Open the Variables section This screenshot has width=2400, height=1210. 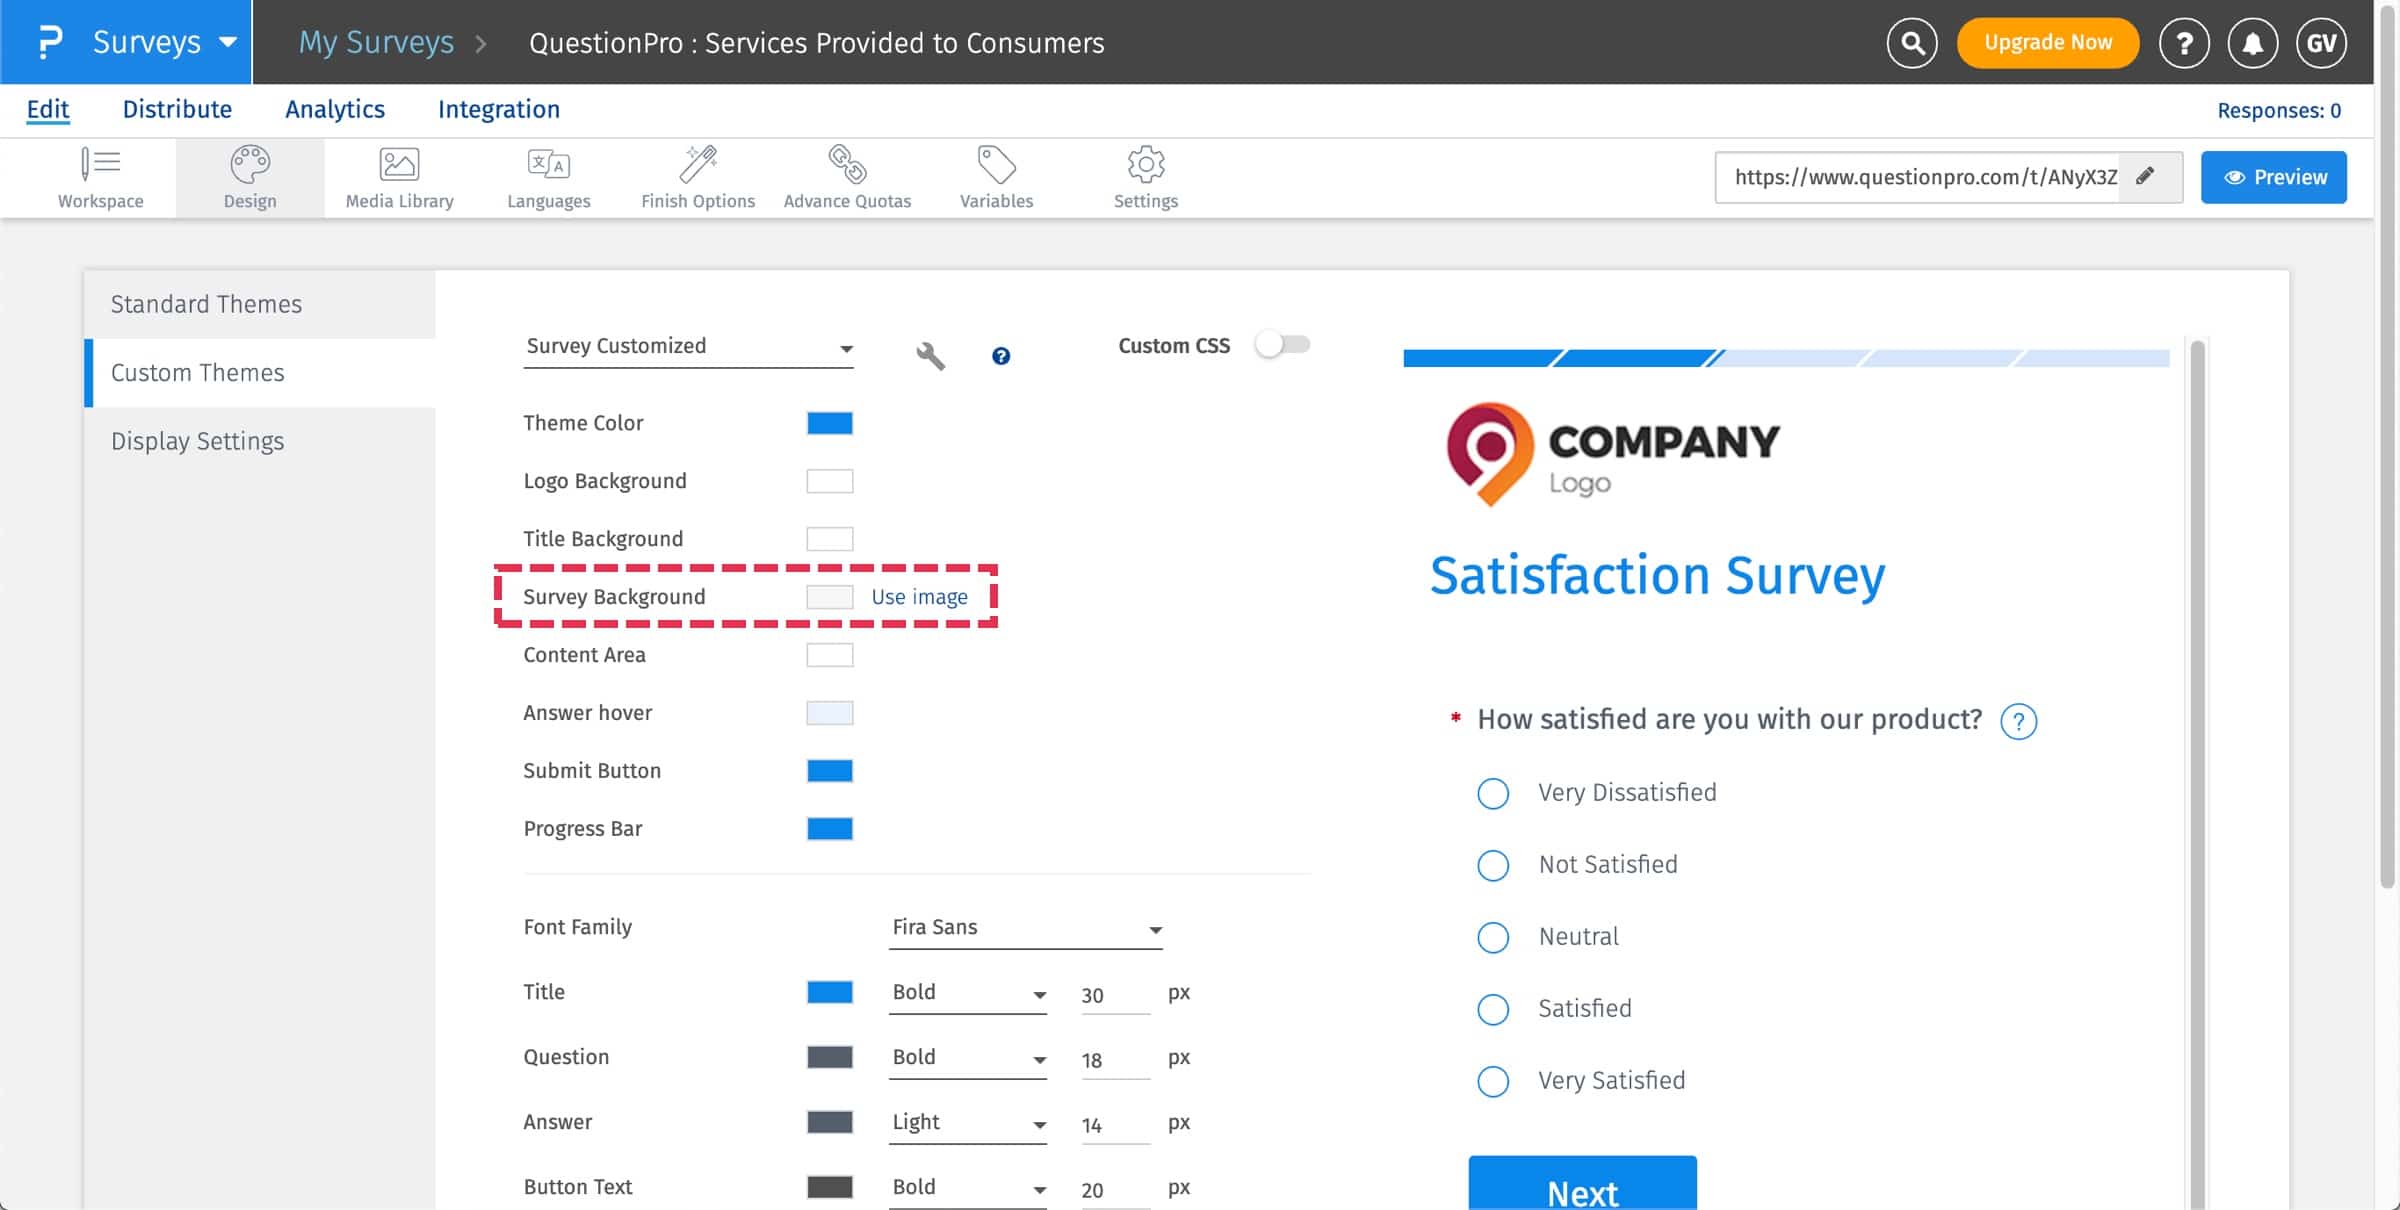[995, 176]
